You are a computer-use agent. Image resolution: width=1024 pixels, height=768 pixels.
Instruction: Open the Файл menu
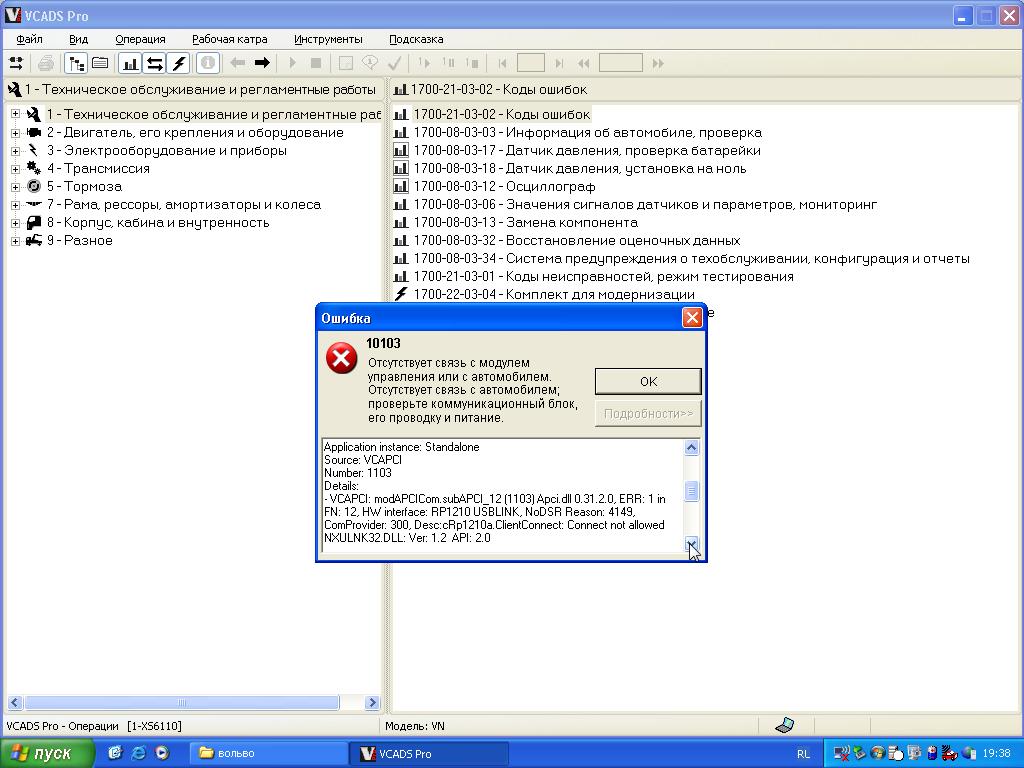pos(29,39)
